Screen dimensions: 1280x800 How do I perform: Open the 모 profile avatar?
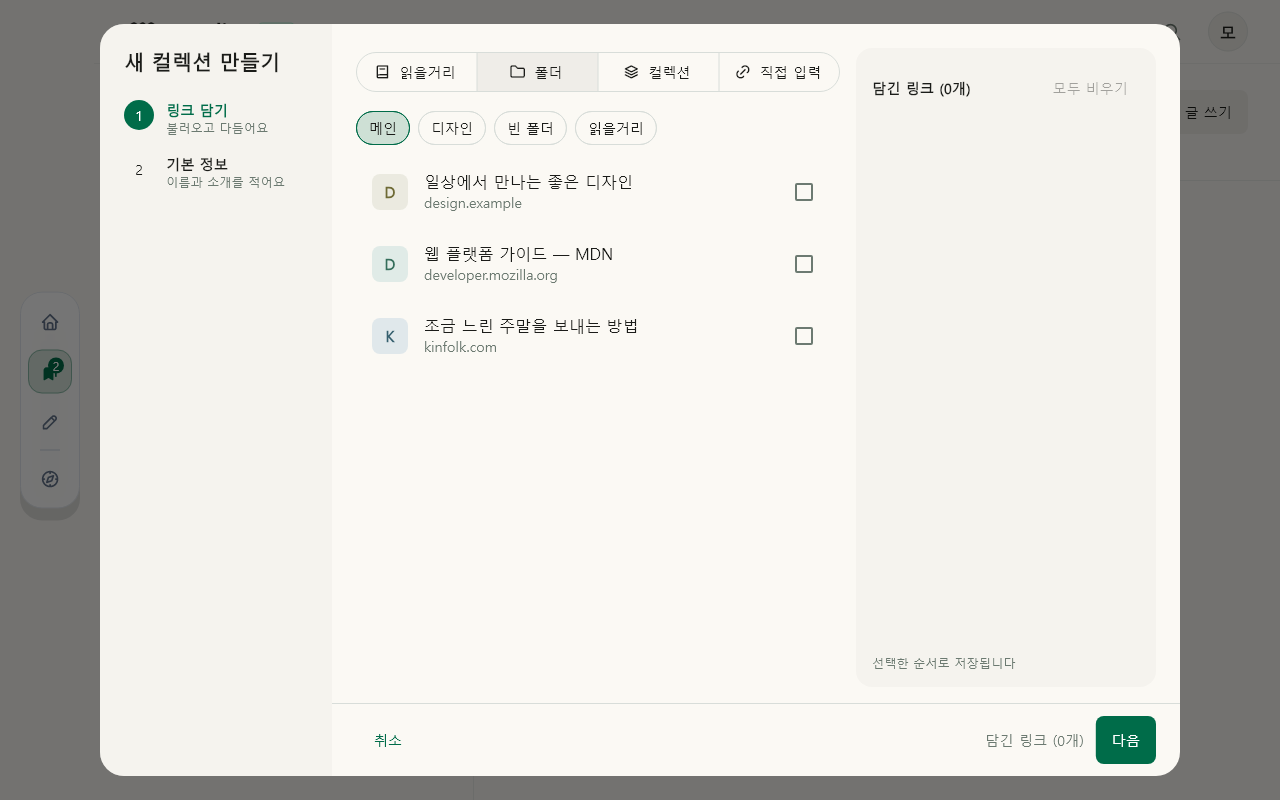click(1227, 32)
